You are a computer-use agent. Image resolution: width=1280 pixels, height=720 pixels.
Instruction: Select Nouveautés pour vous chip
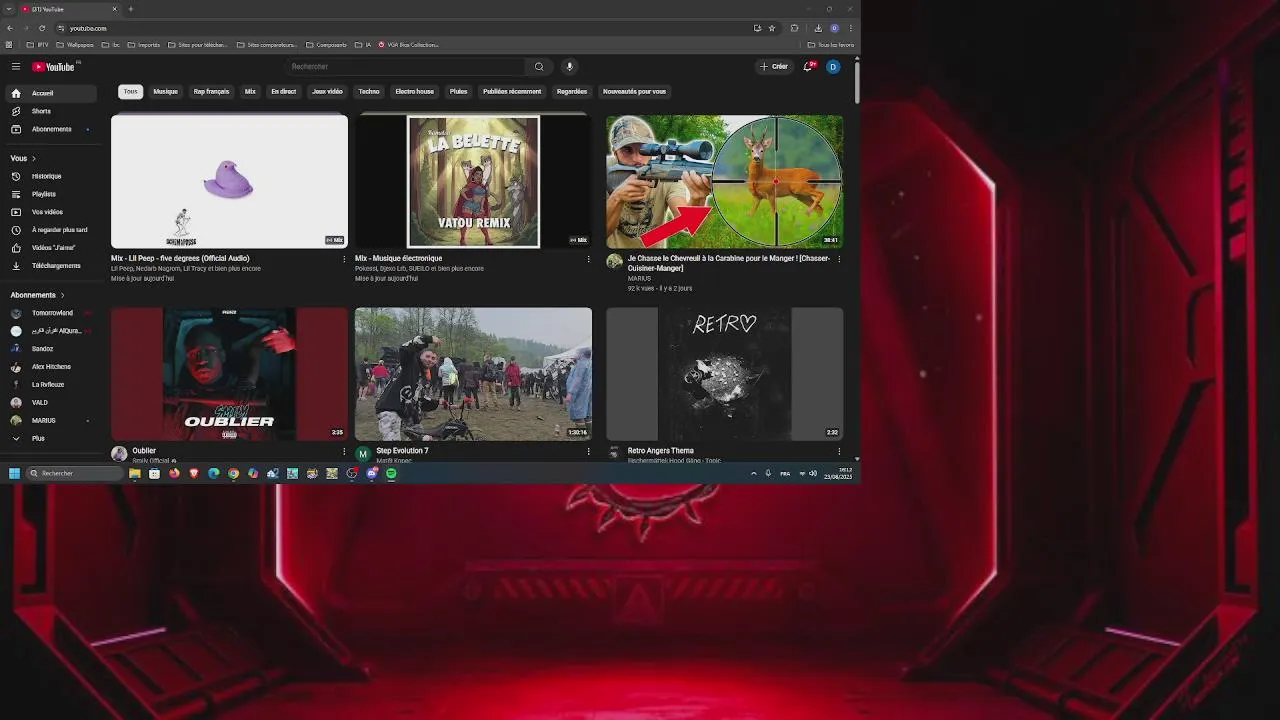pos(634,91)
